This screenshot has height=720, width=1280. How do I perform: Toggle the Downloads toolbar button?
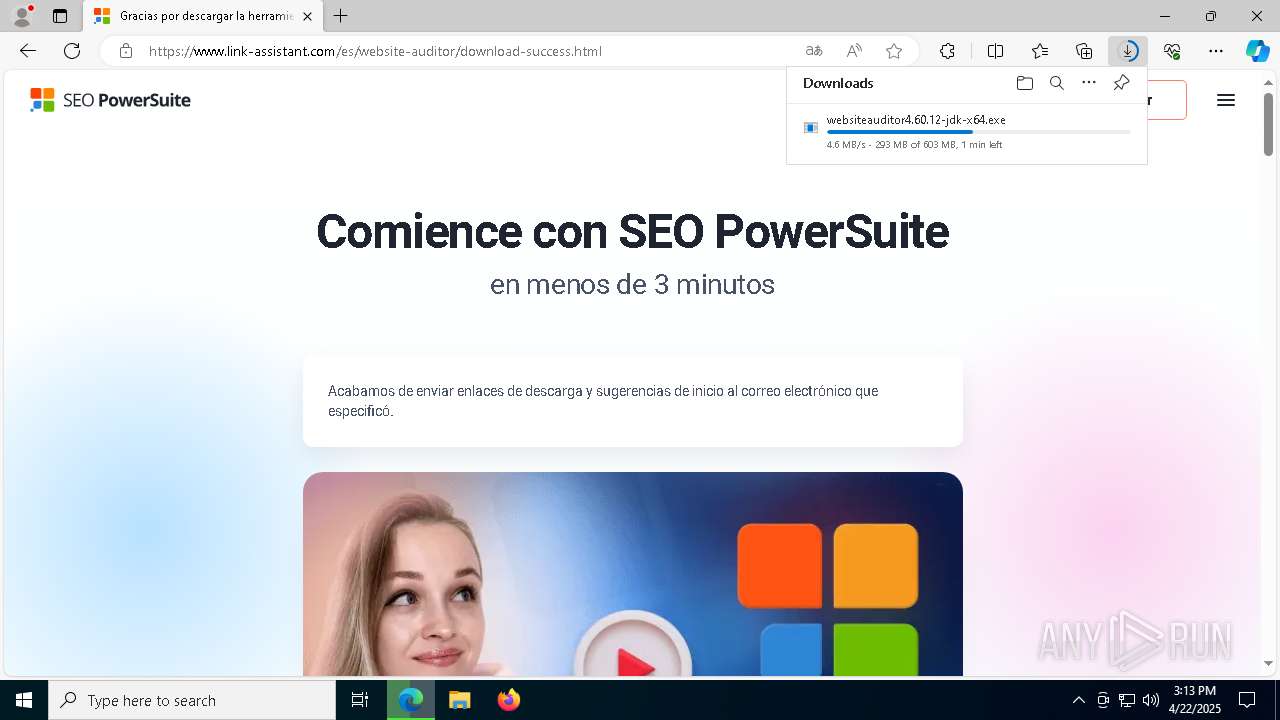pos(1128,51)
